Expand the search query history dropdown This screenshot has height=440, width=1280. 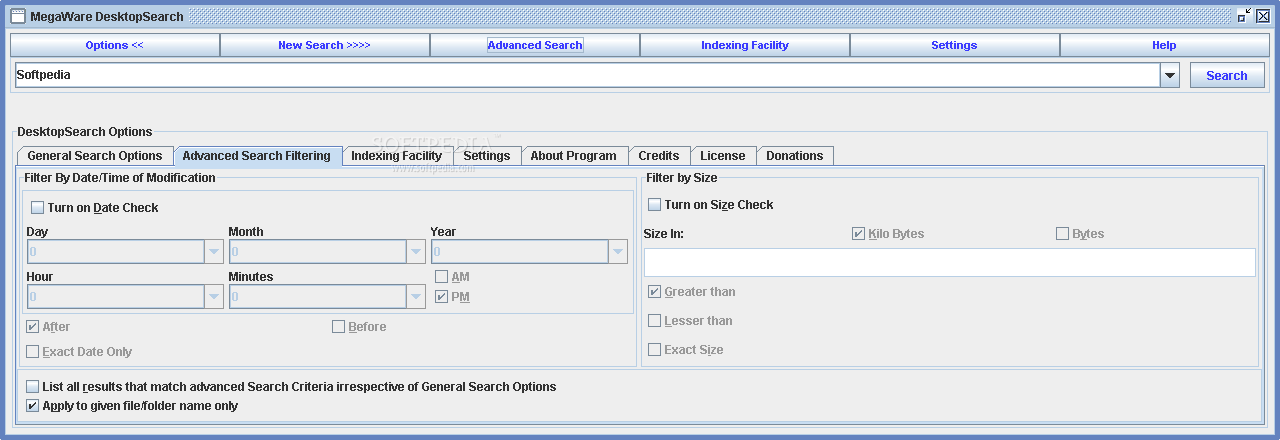click(1170, 75)
